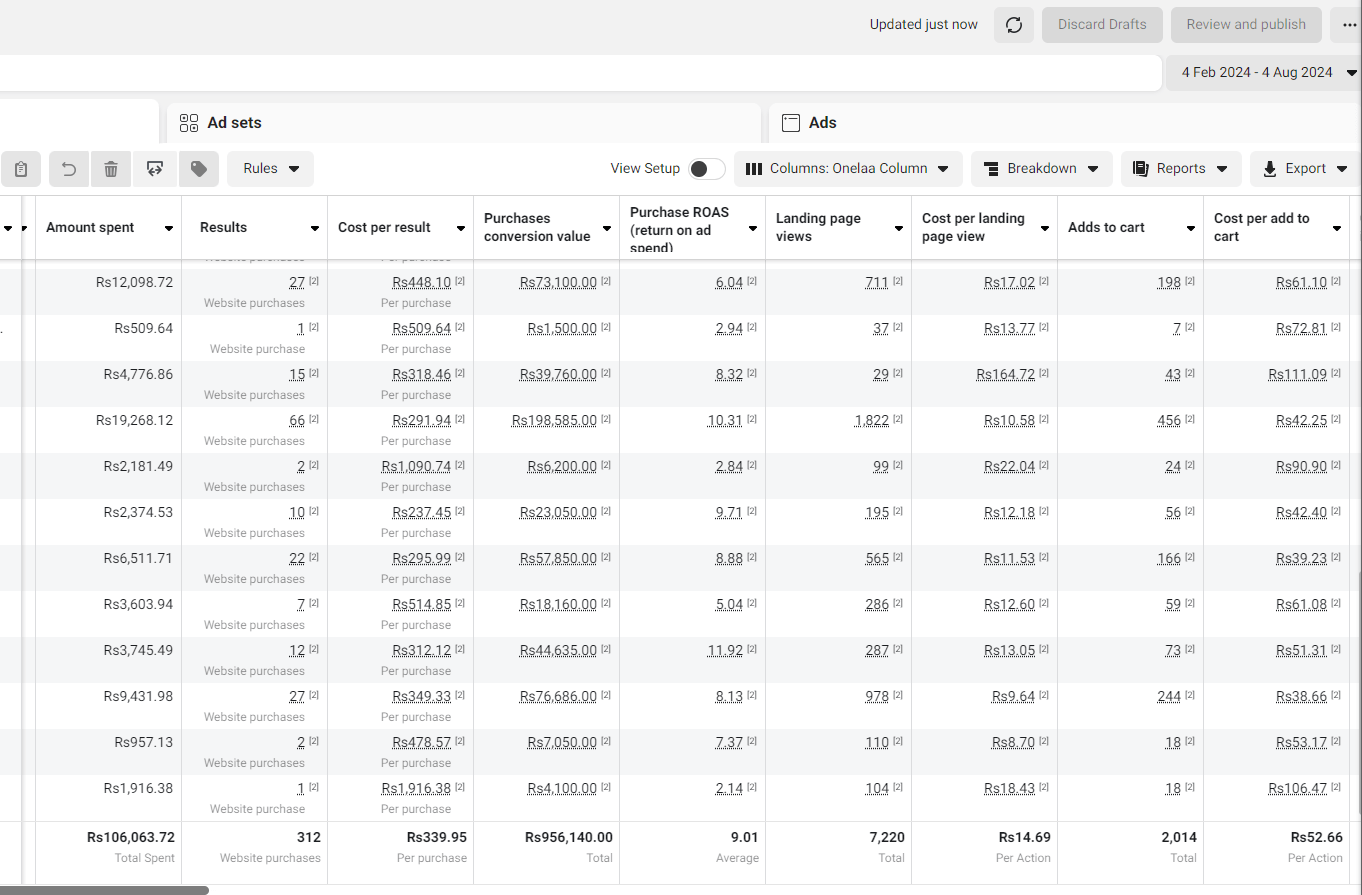
Task: Expand the Breakdown dropdown
Action: pyautogui.click(x=1041, y=169)
